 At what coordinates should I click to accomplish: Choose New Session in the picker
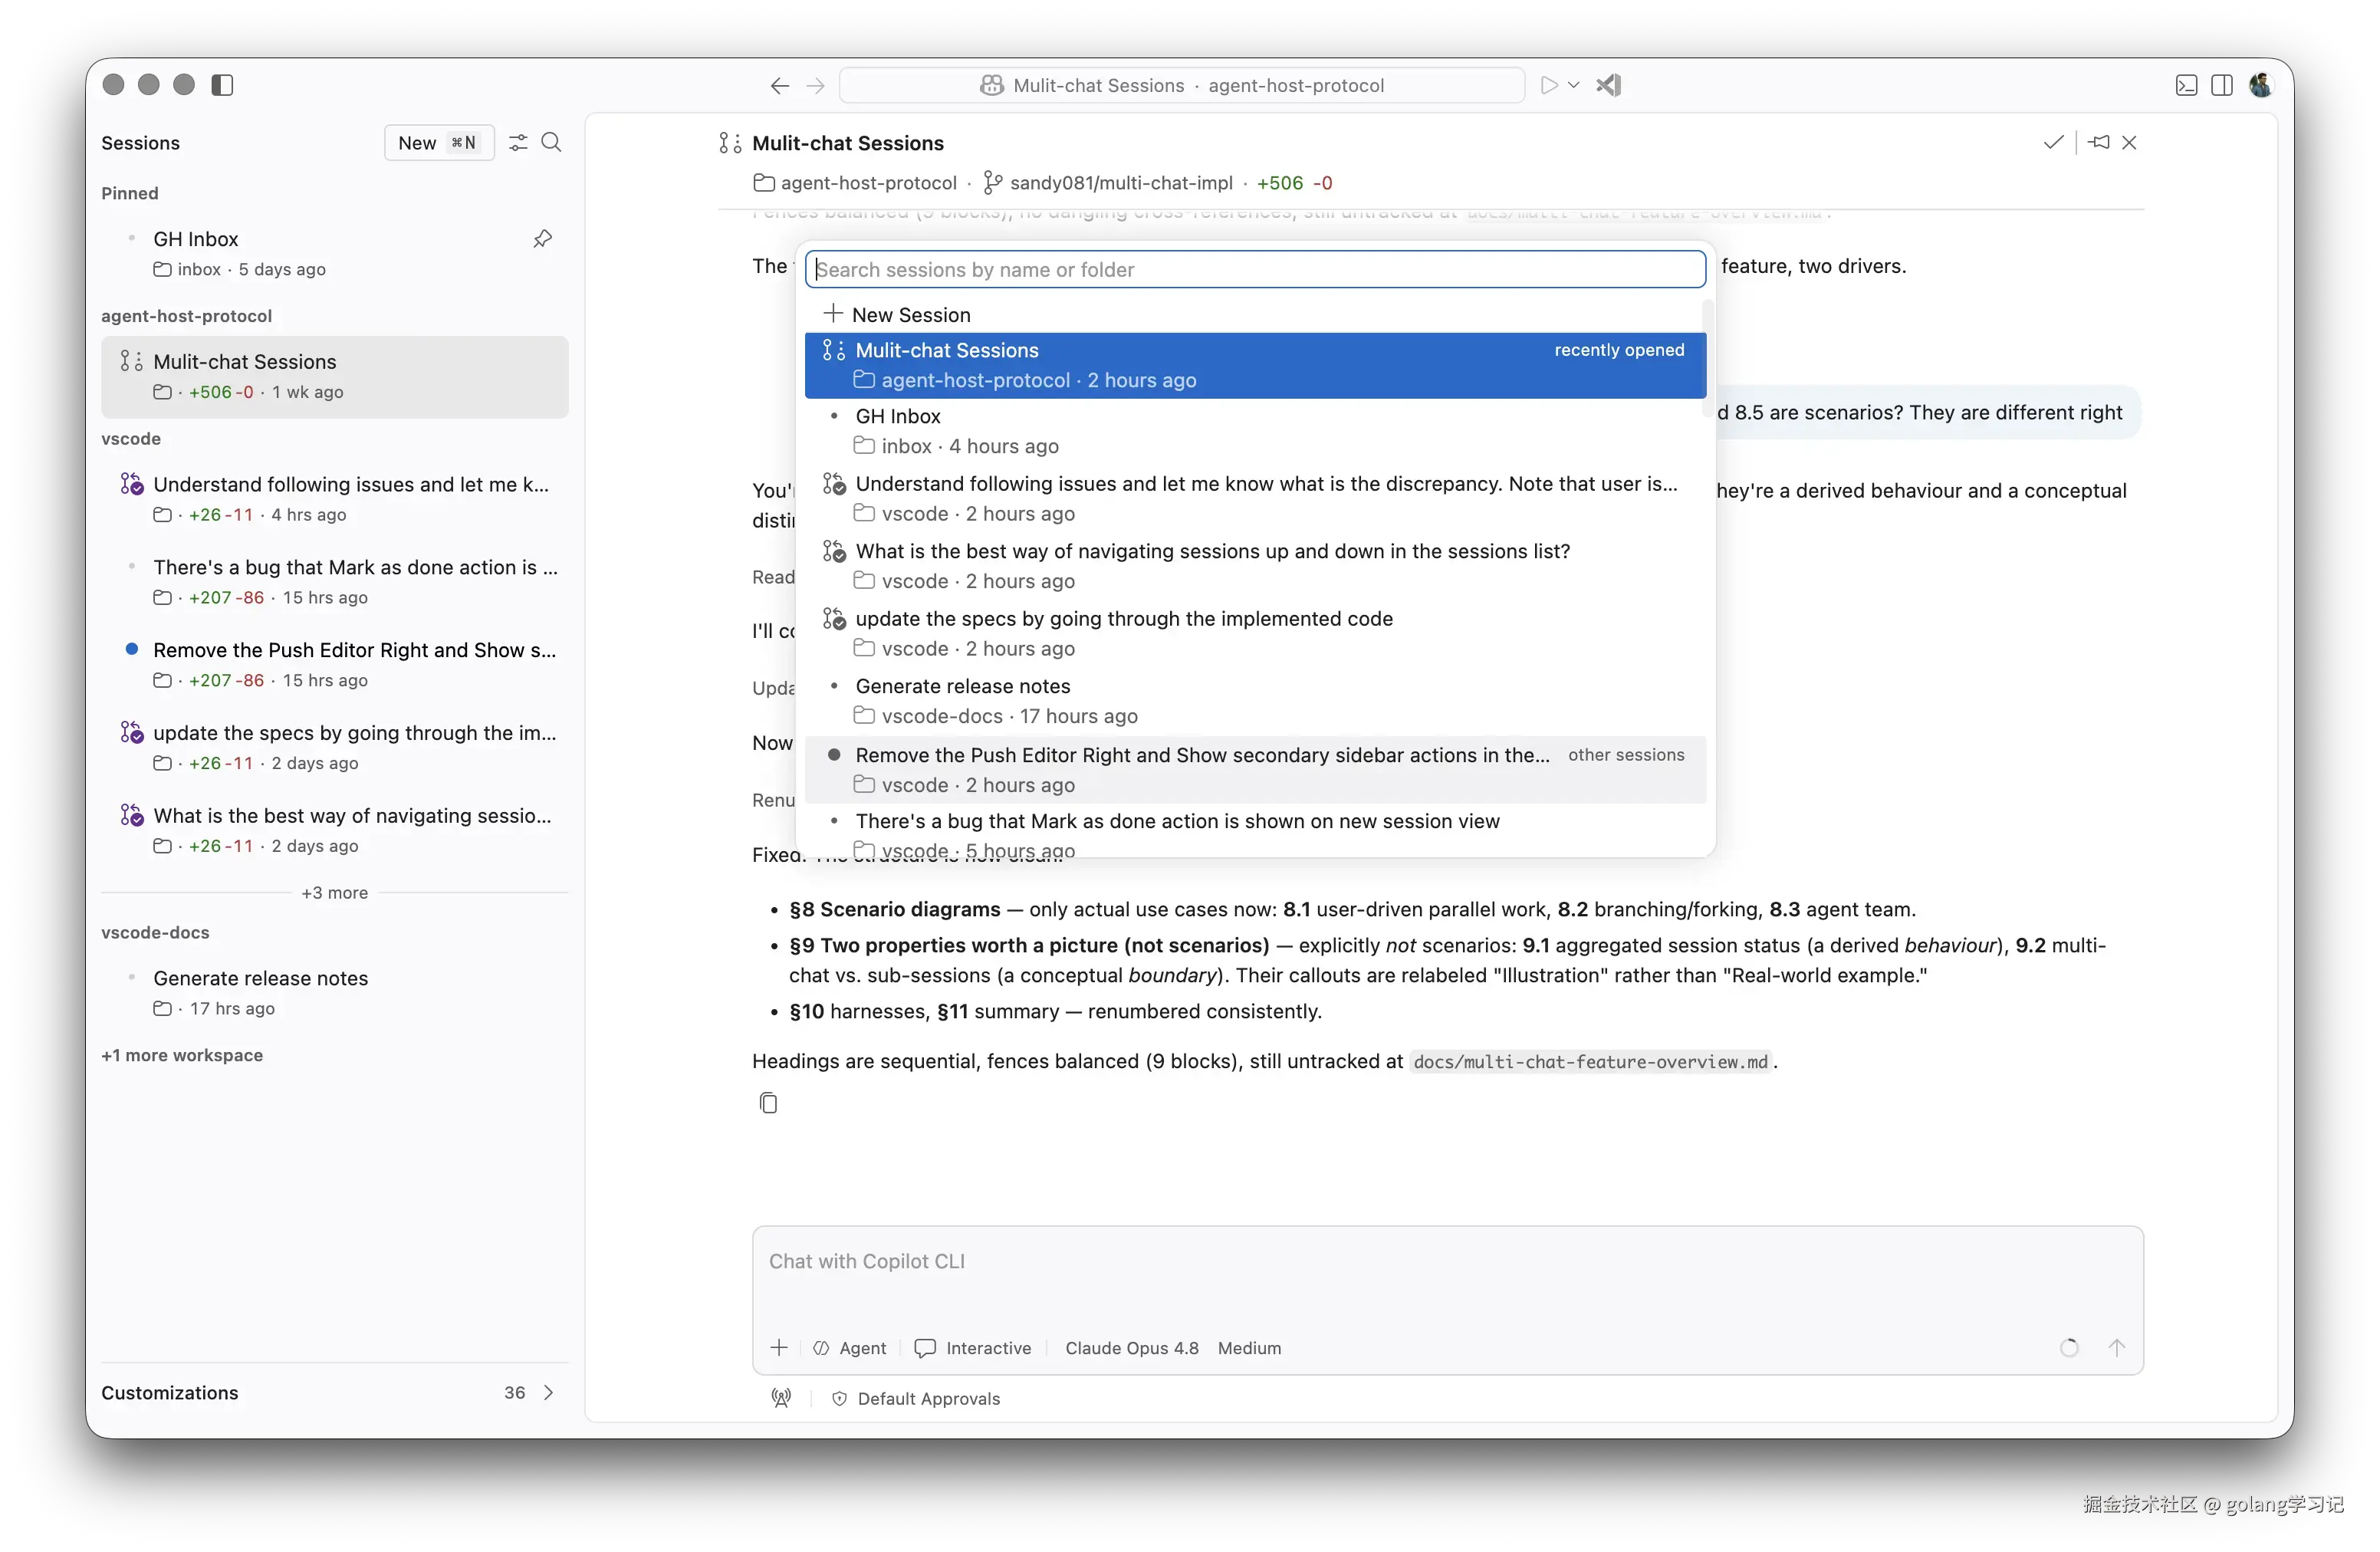(x=1256, y=315)
